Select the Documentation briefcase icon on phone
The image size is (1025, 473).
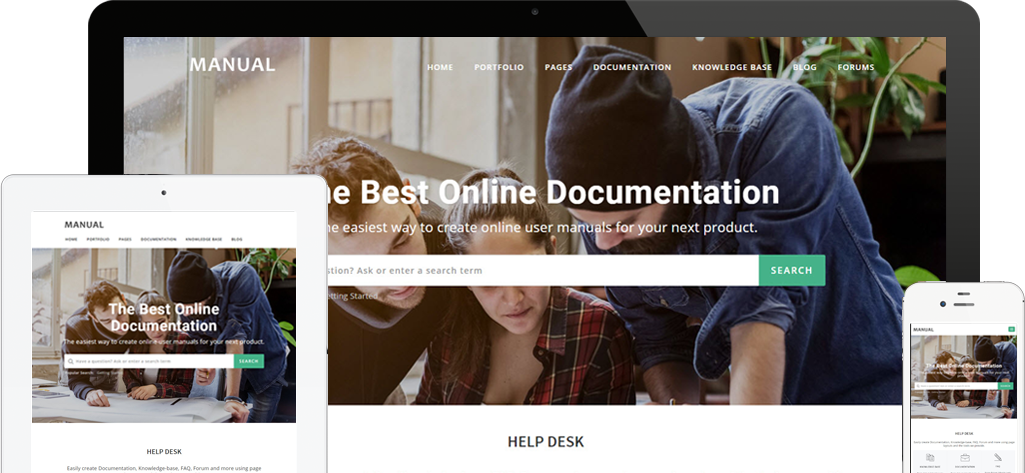965,457
